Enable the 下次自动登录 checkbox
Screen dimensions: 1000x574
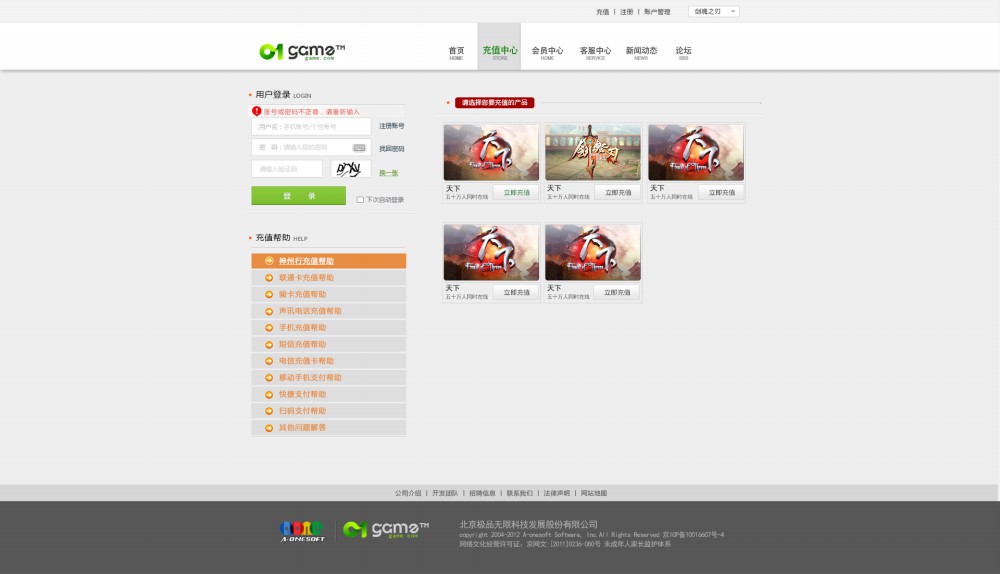coord(360,200)
